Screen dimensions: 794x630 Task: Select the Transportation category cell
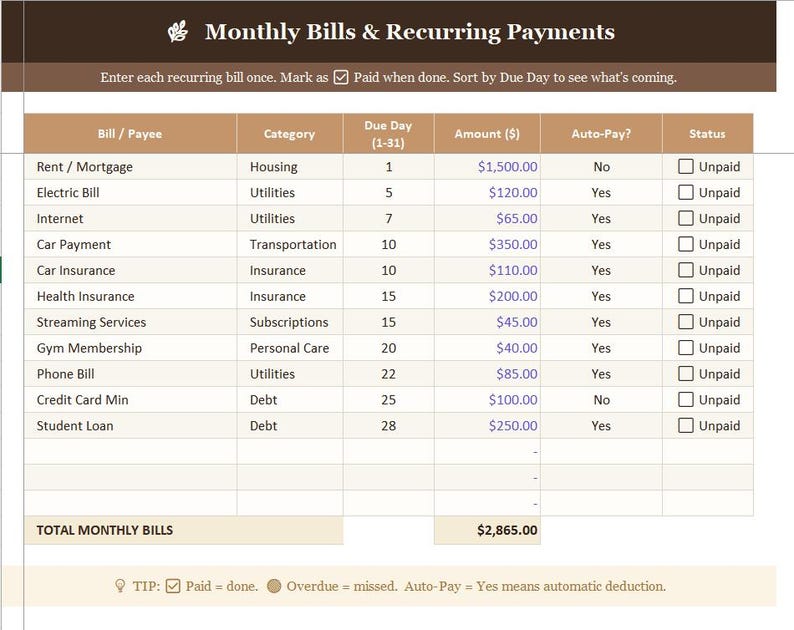click(290, 244)
